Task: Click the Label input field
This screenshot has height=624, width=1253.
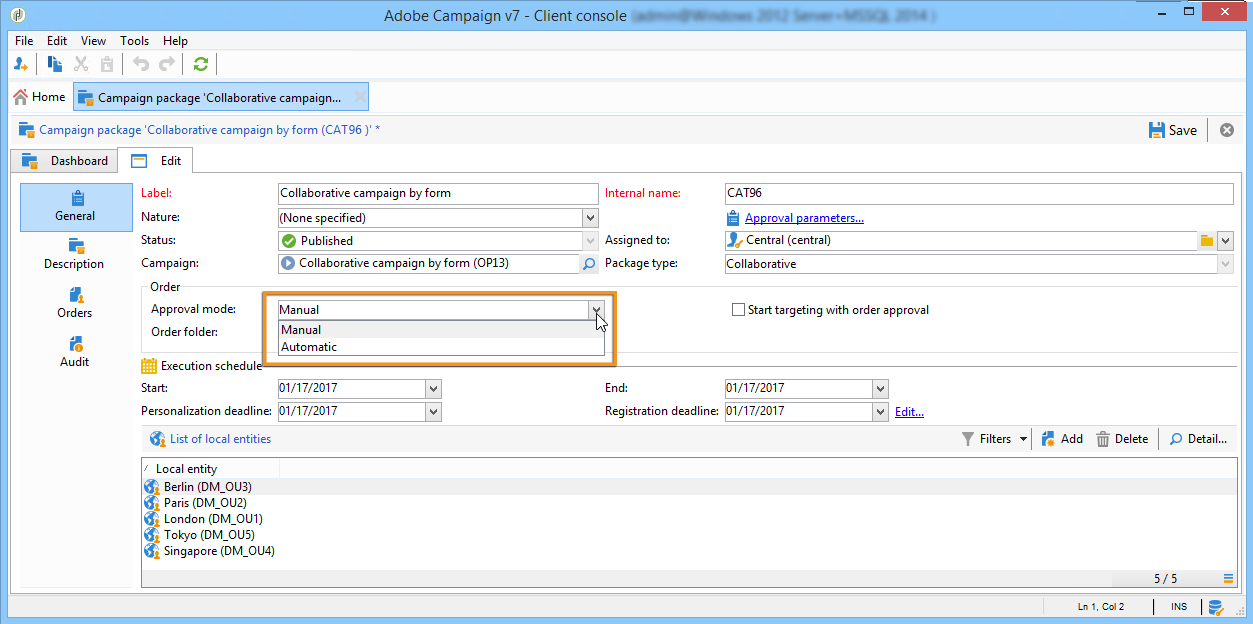Action: pos(437,193)
